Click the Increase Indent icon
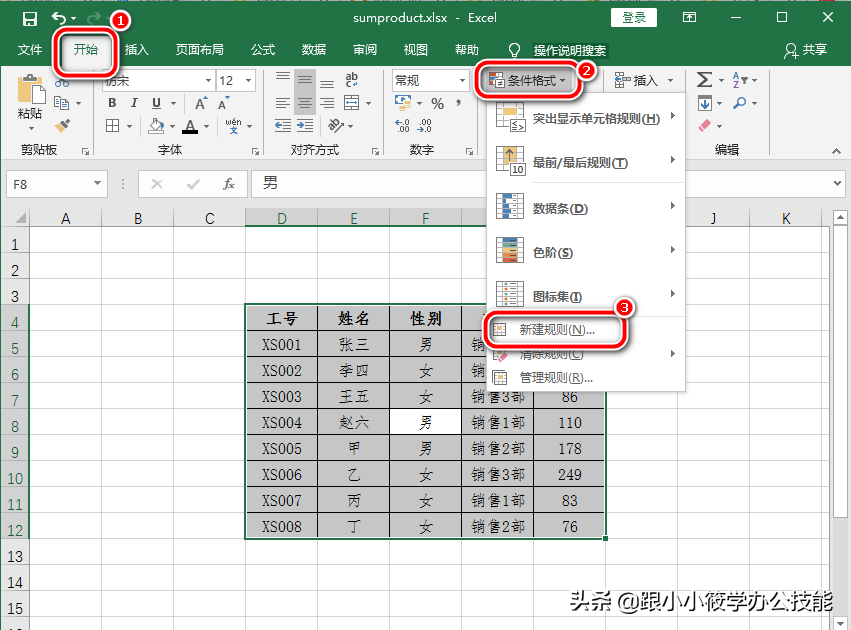 305,126
